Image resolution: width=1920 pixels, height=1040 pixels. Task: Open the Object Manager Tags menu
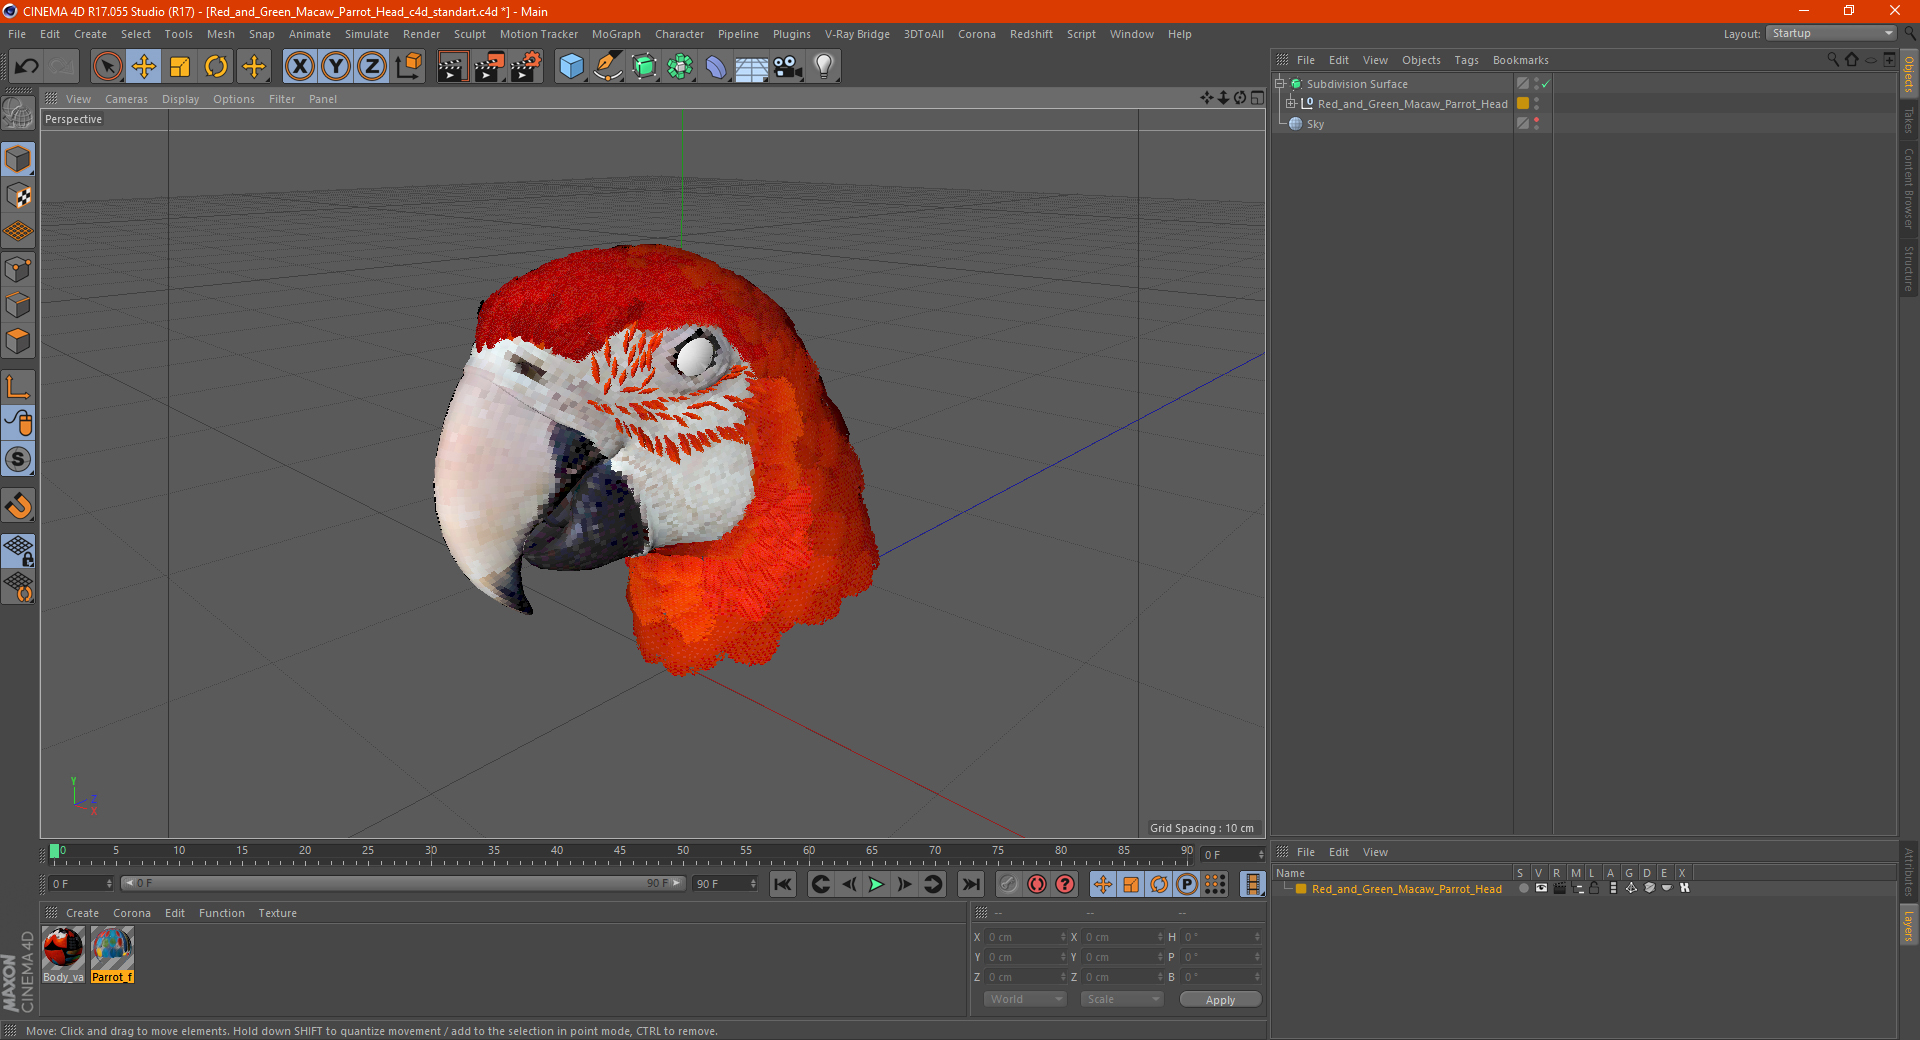pos(1466,60)
